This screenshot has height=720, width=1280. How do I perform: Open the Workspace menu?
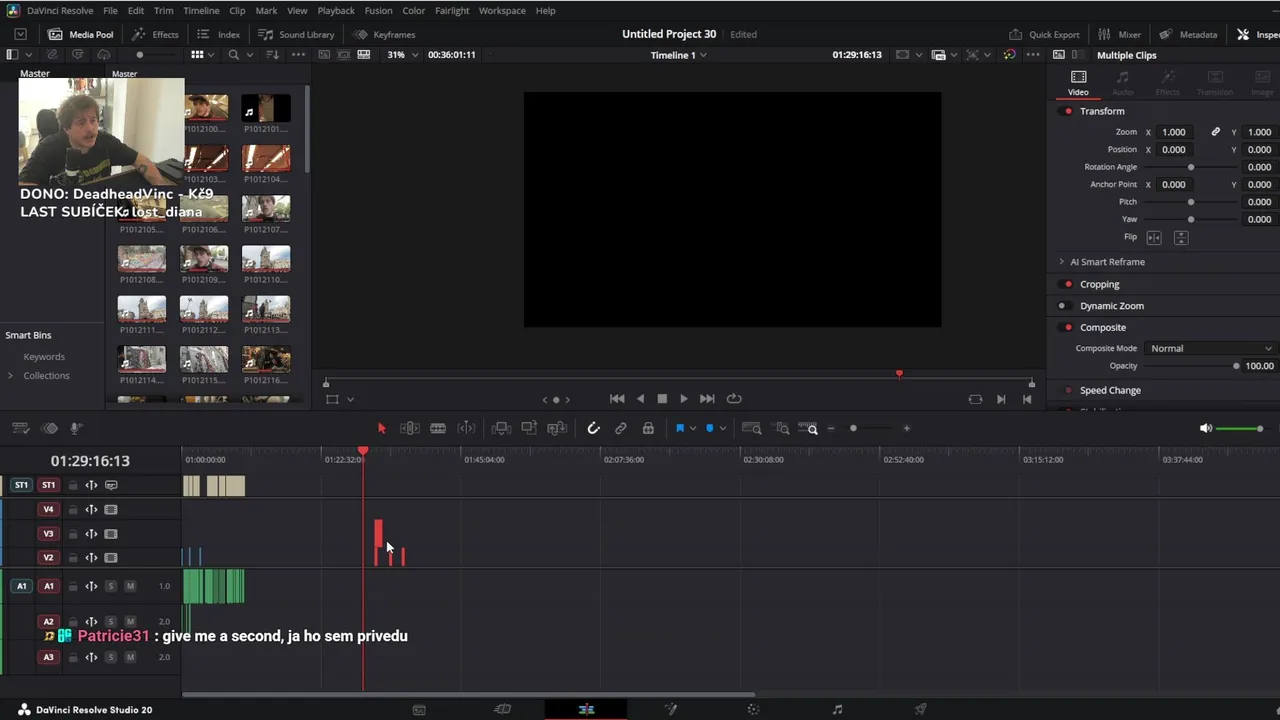pos(502,10)
